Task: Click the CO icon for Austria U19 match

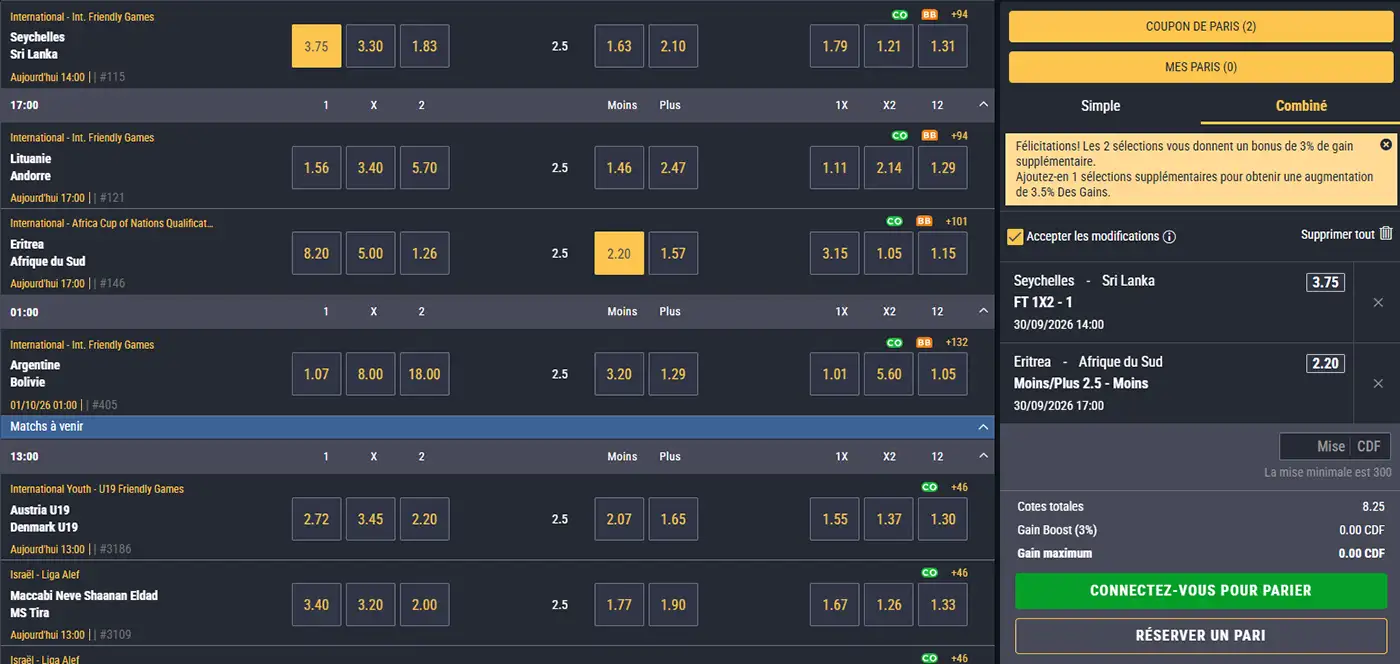Action: 929,487
